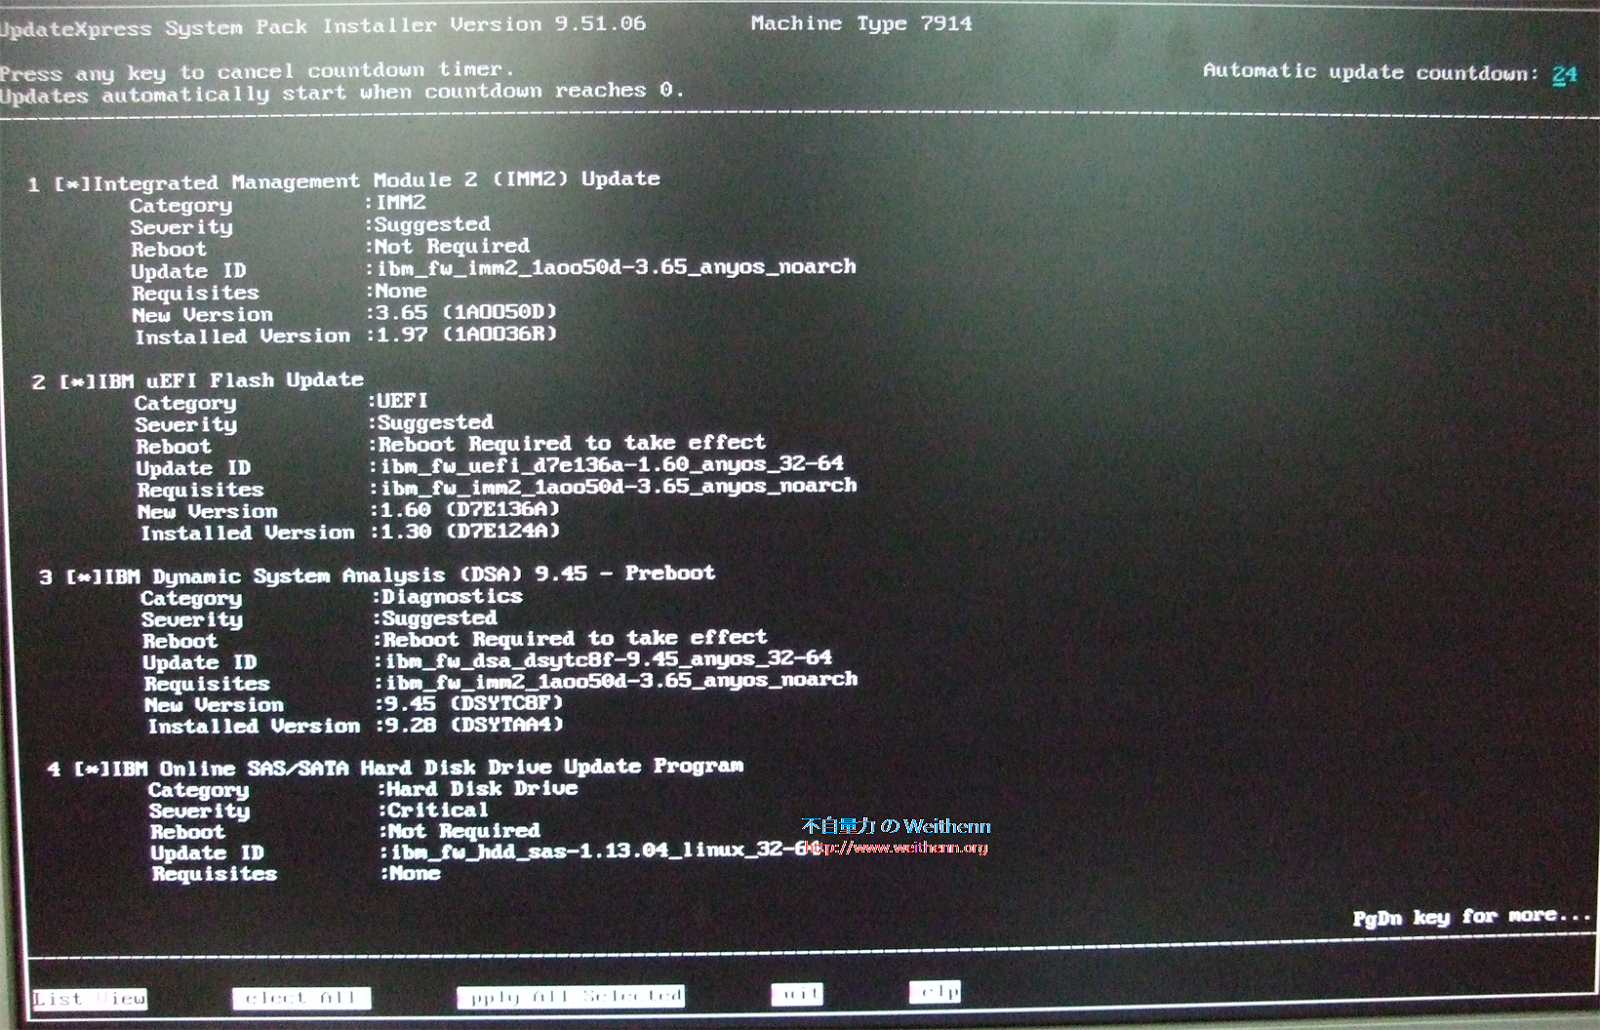The height and width of the screenshot is (1030, 1600).
Task: Click the Category value "Hard Disk Drive"
Action: (x=483, y=788)
